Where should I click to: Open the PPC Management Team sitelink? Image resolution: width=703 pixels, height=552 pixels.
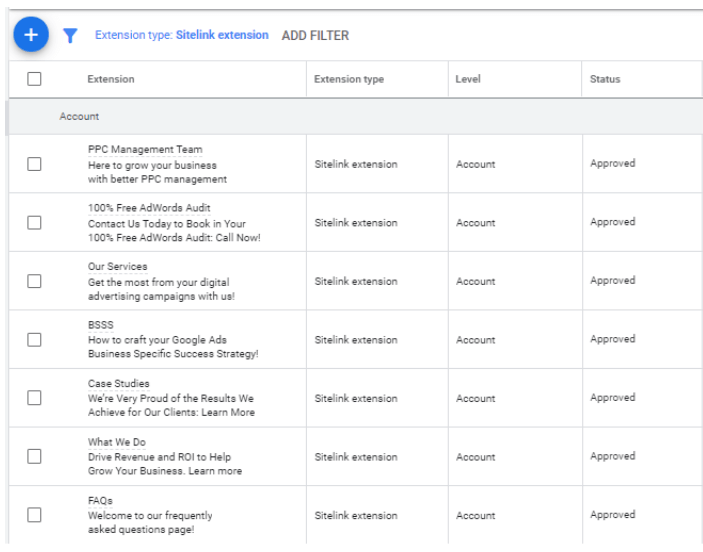point(145,149)
